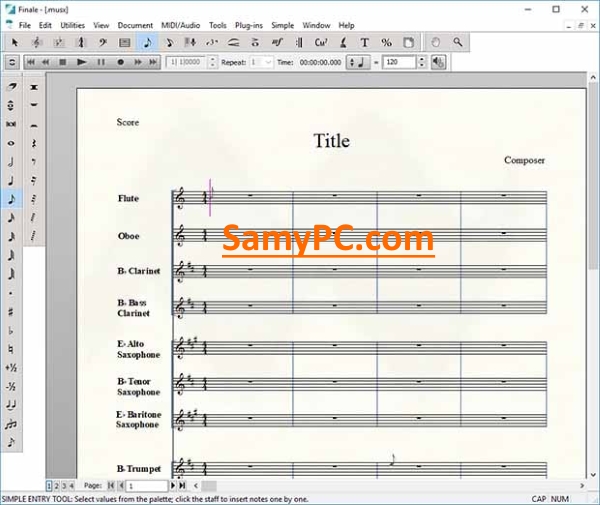The width and height of the screenshot is (600, 505).
Task: Open the File menu
Action: click(x=25, y=26)
